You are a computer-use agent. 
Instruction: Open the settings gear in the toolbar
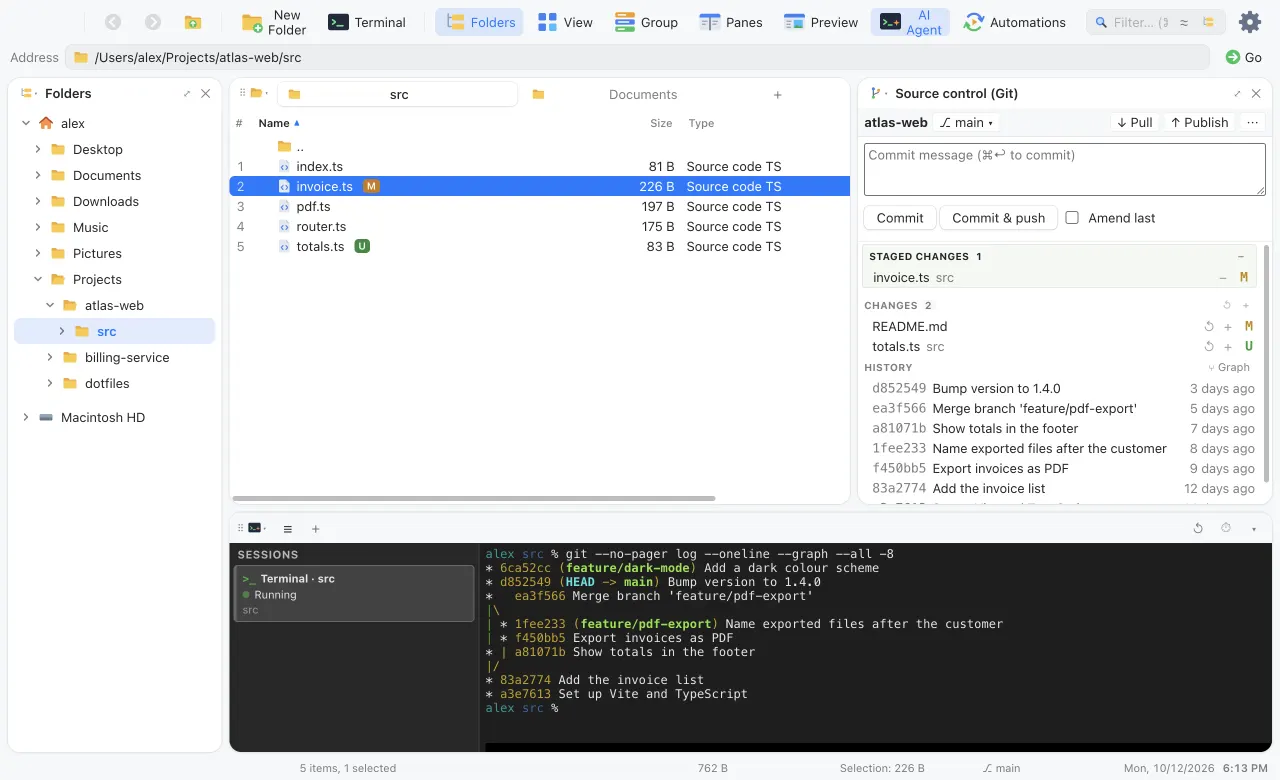[1250, 22]
